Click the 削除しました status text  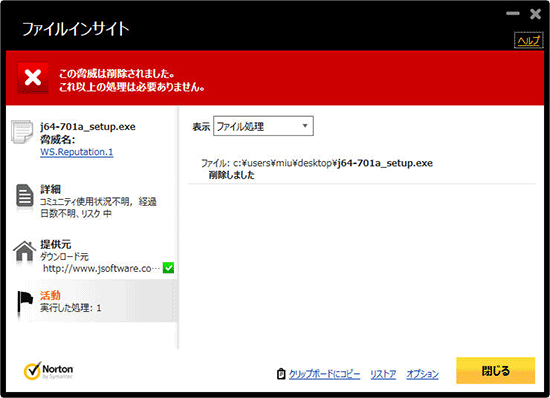pyautogui.click(x=232, y=175)
